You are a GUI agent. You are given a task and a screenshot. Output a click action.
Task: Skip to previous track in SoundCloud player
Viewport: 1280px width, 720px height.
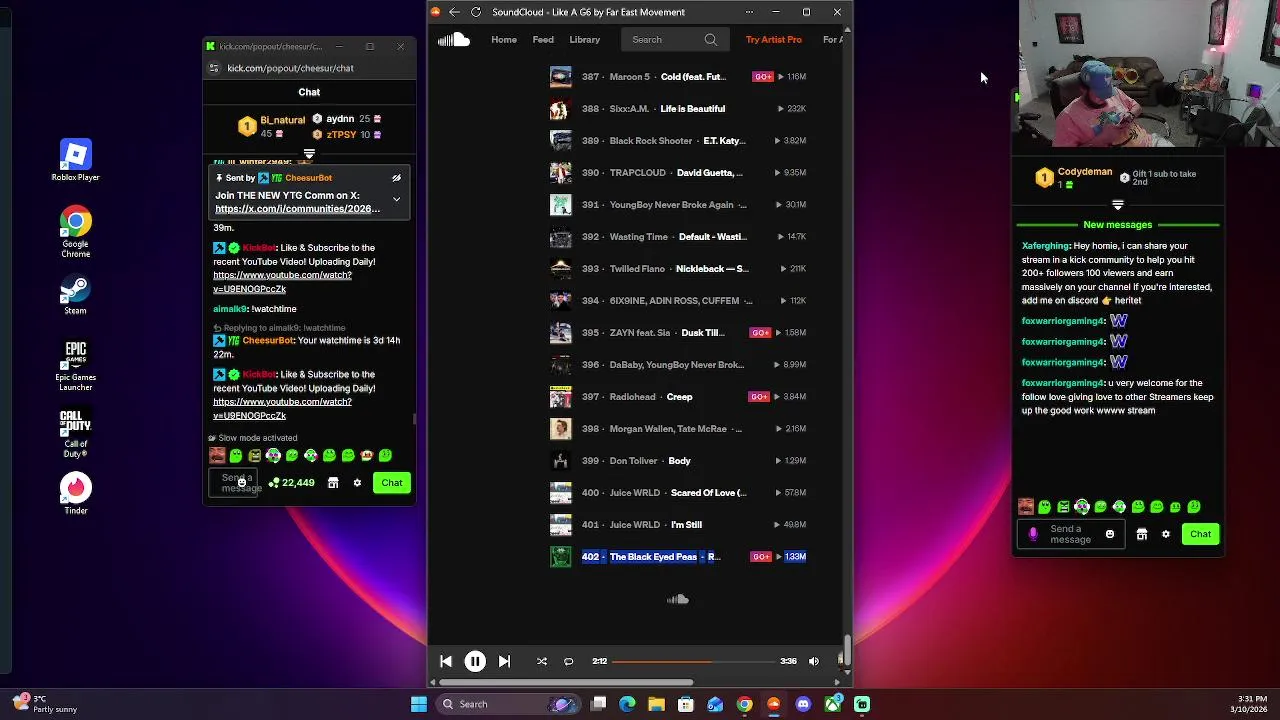click(x=446, y=661)
